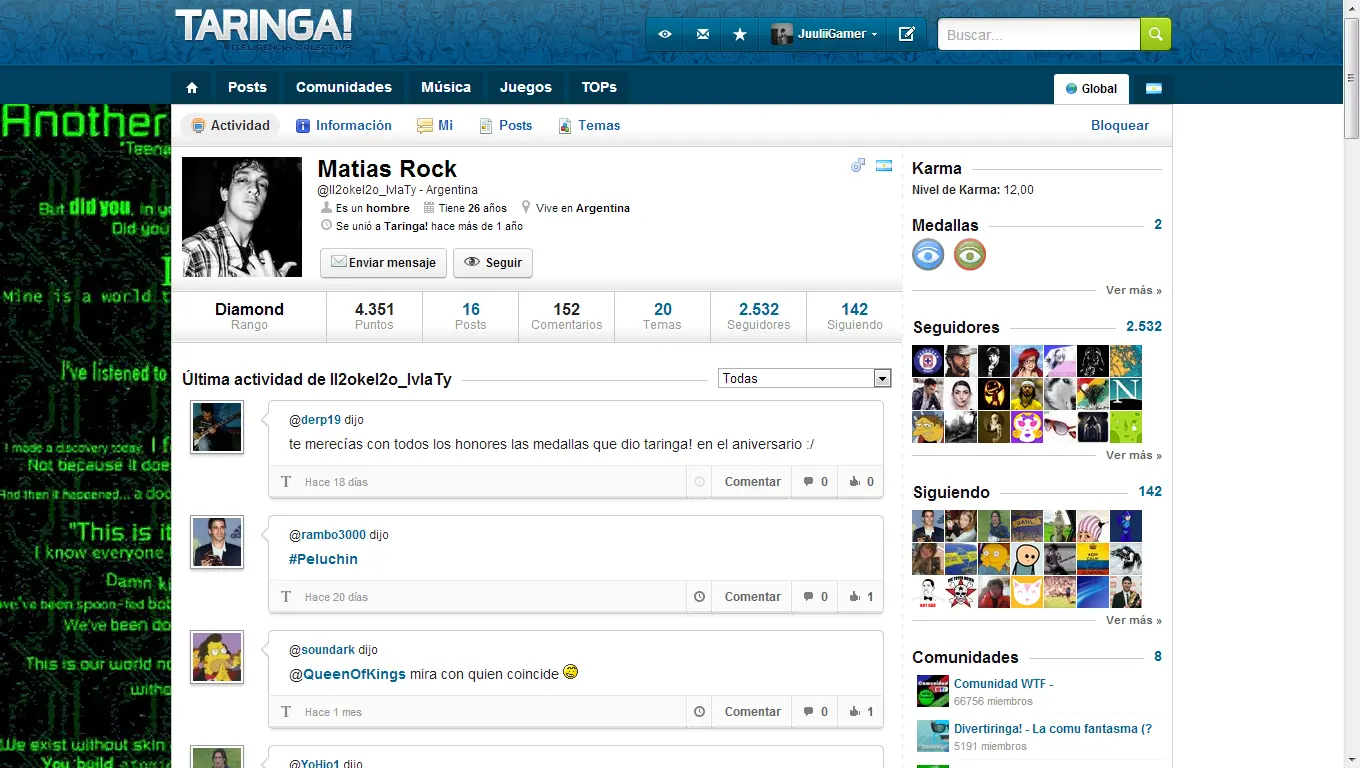Click the 2.532 Seguidores stat
Viewport: 1360px width, 768px height.
758,316
